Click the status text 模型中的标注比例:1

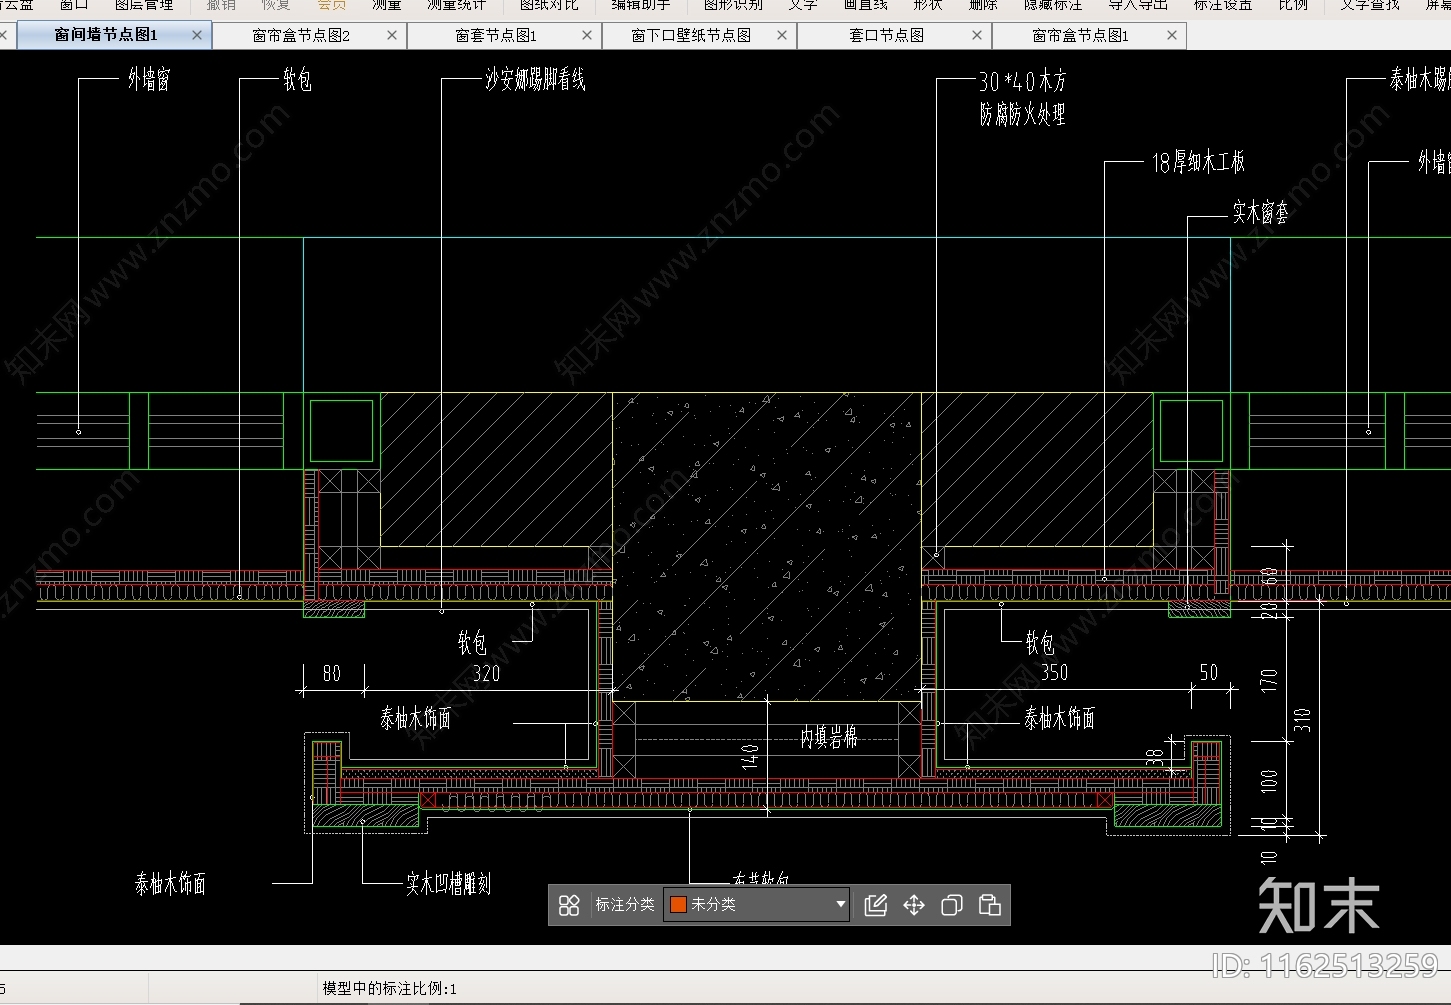390,988
